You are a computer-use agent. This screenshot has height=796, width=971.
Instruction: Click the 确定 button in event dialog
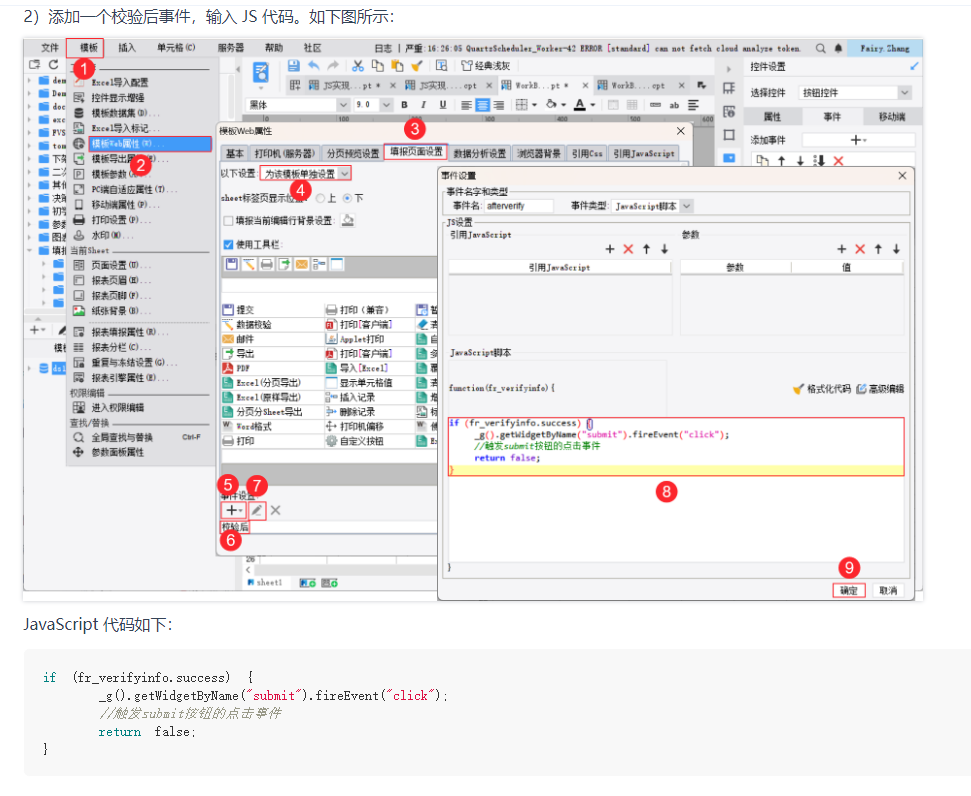point(848,591)
